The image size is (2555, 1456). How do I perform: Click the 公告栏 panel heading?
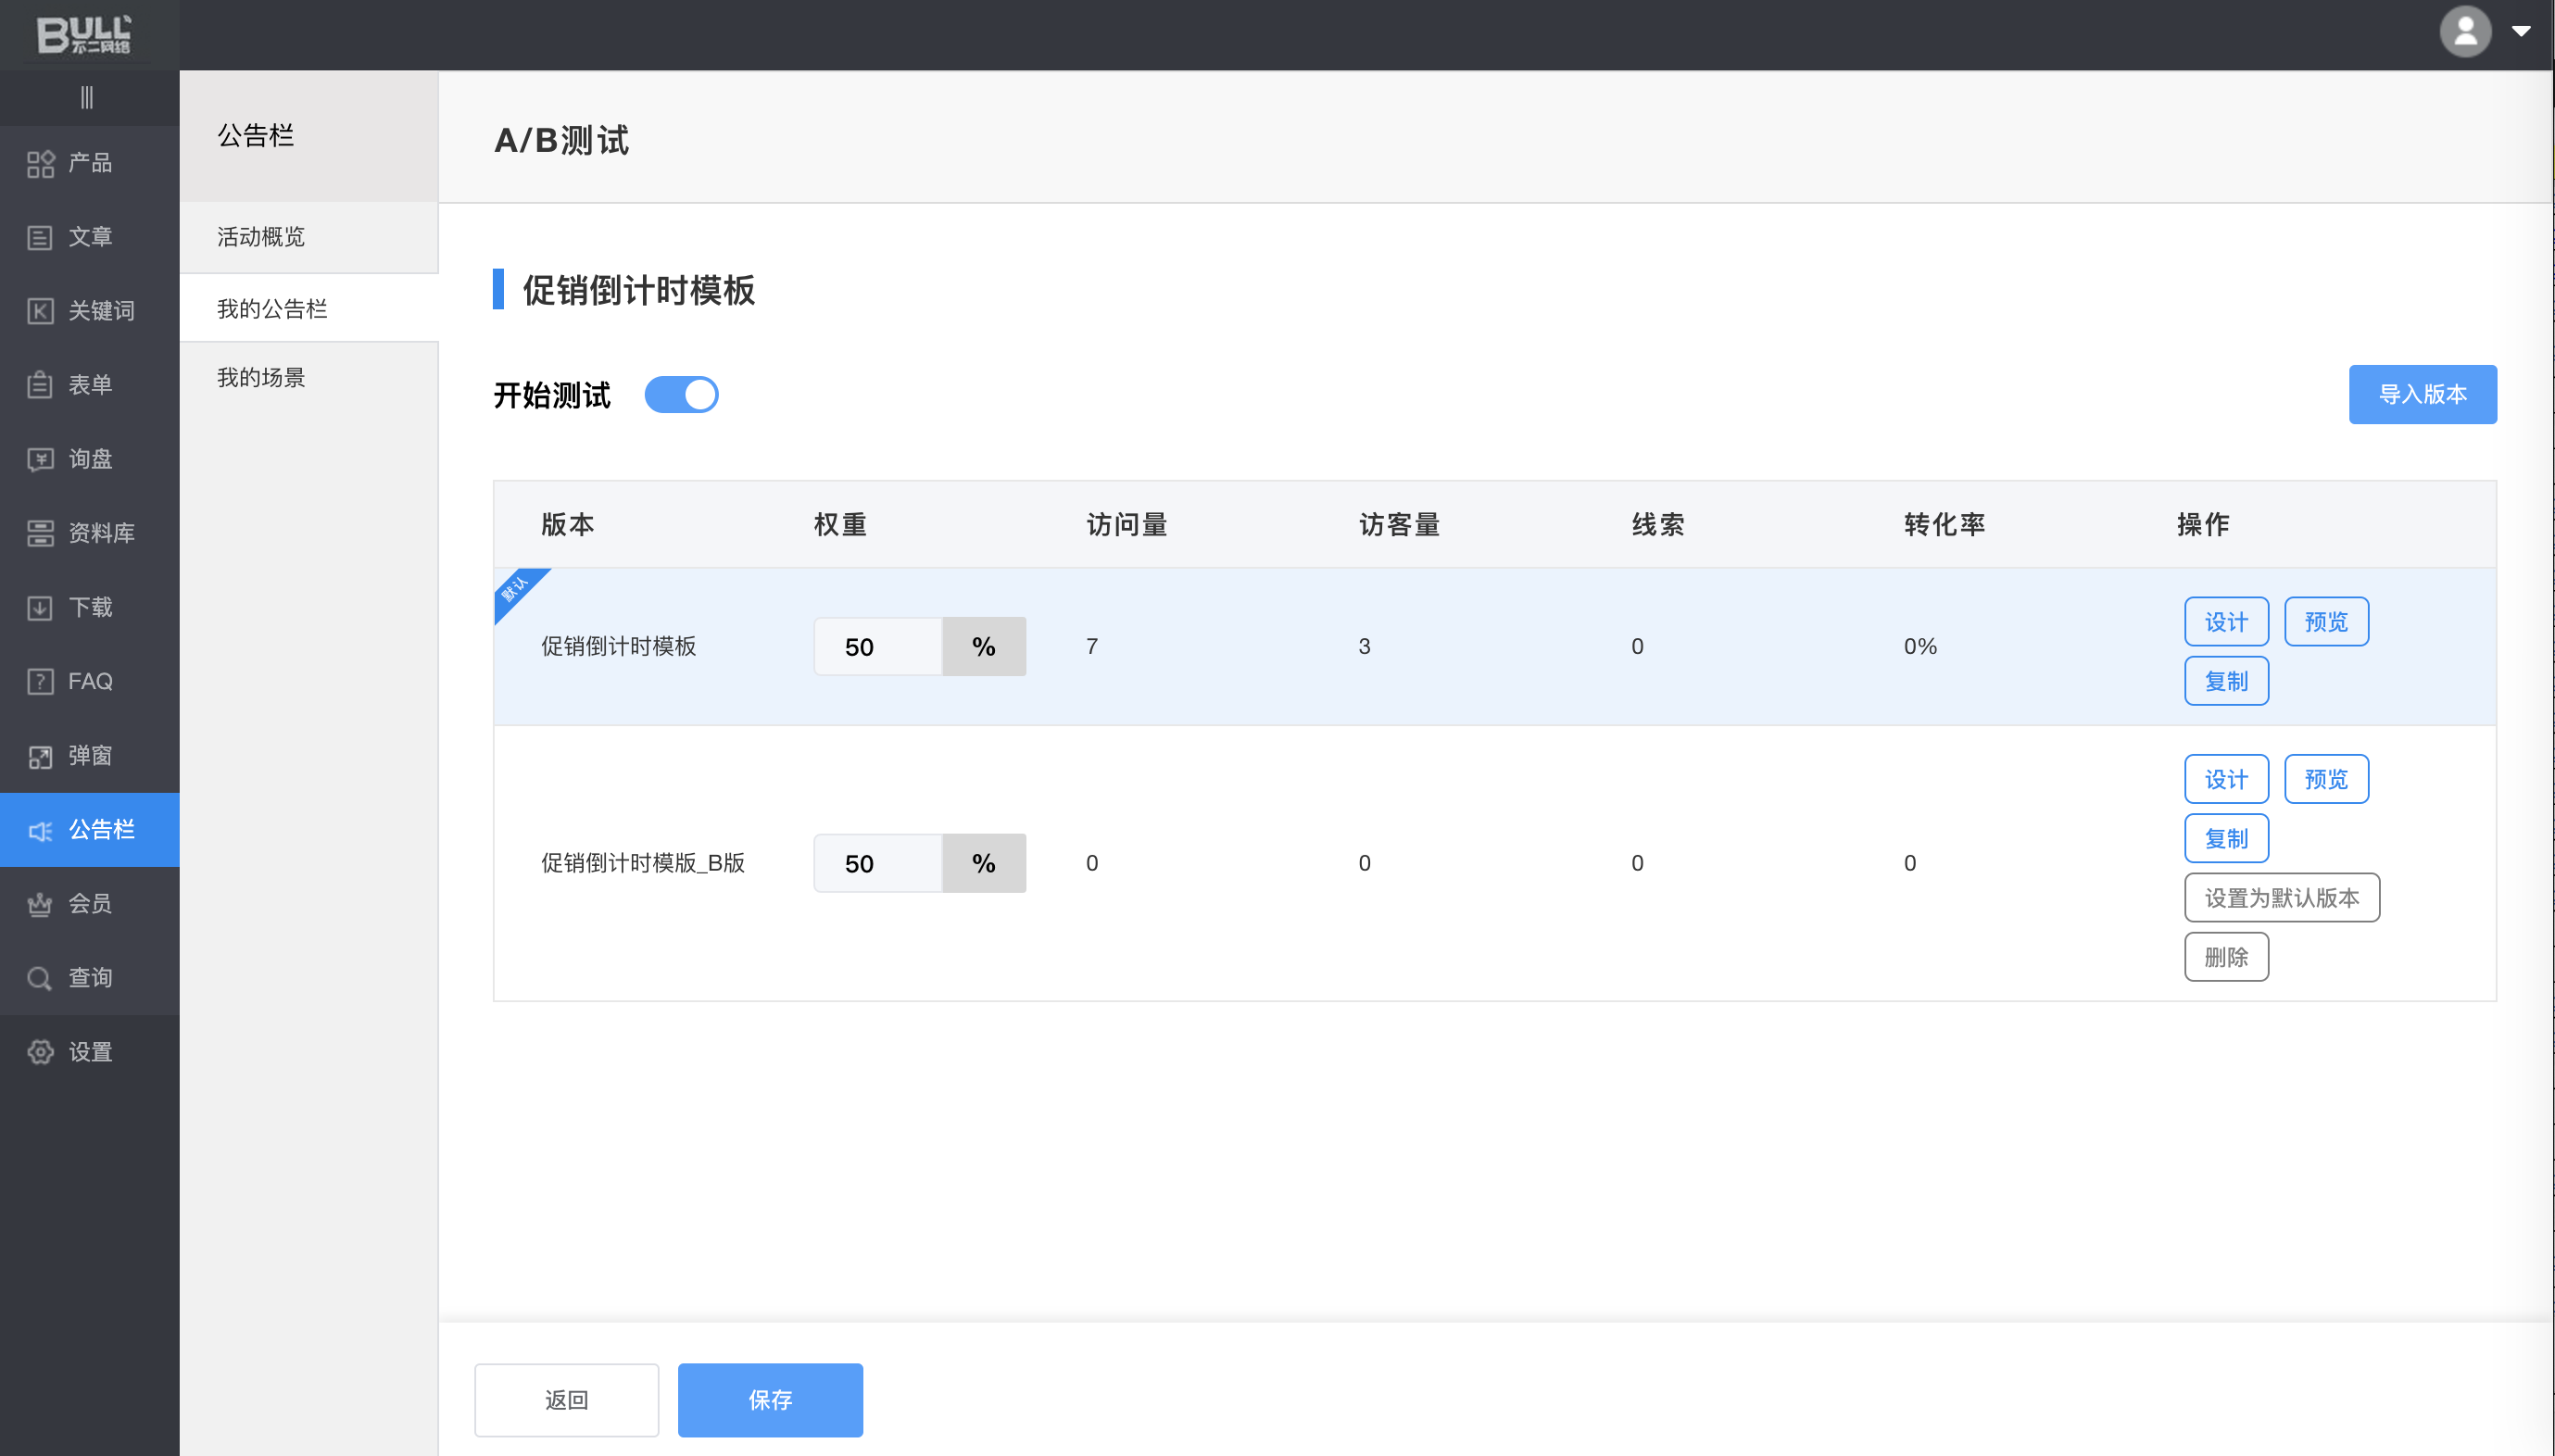(256, 136)
